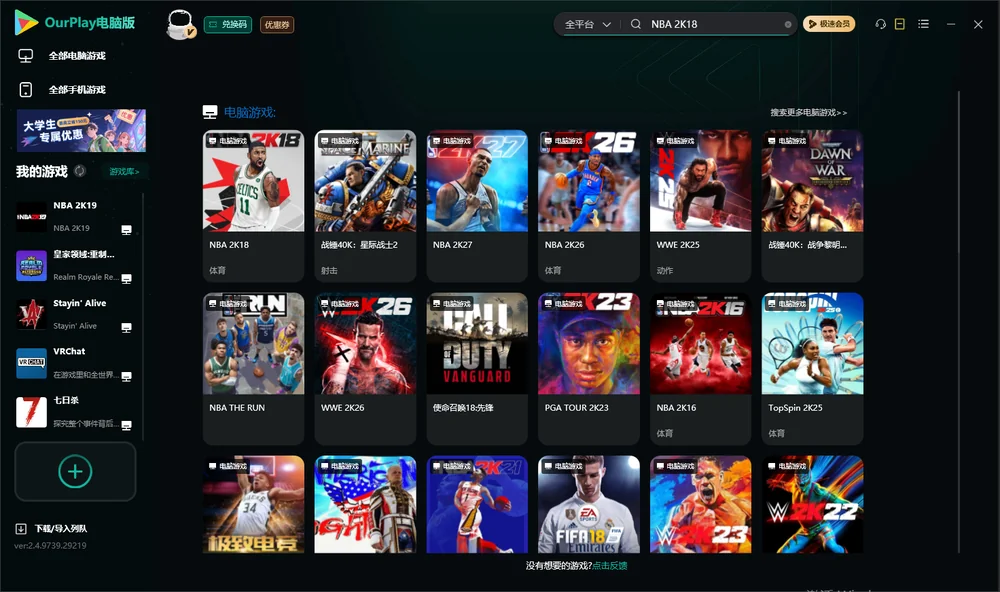Select 七日杀 in my games list
This screenshot has width=1000, height=592.
point(75,412)
